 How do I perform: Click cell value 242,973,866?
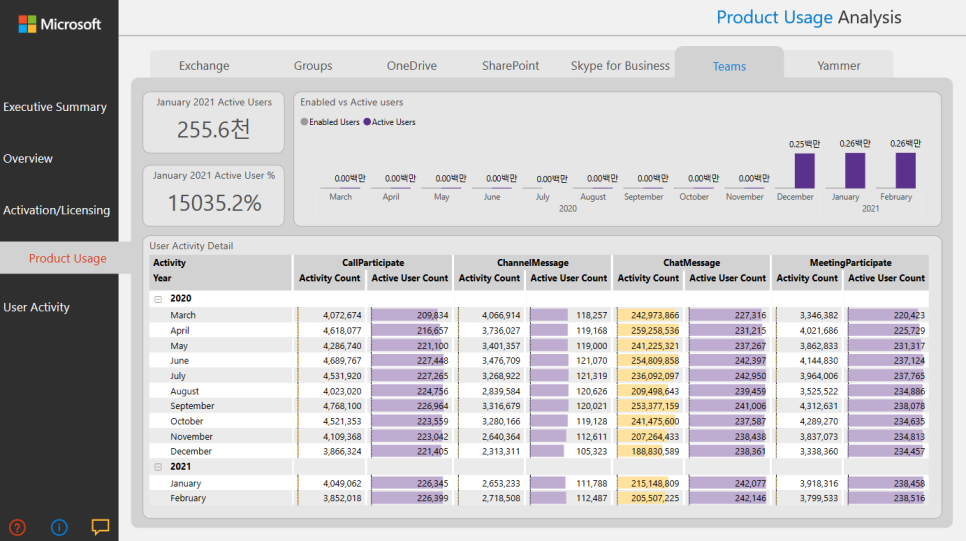point(654,315)
